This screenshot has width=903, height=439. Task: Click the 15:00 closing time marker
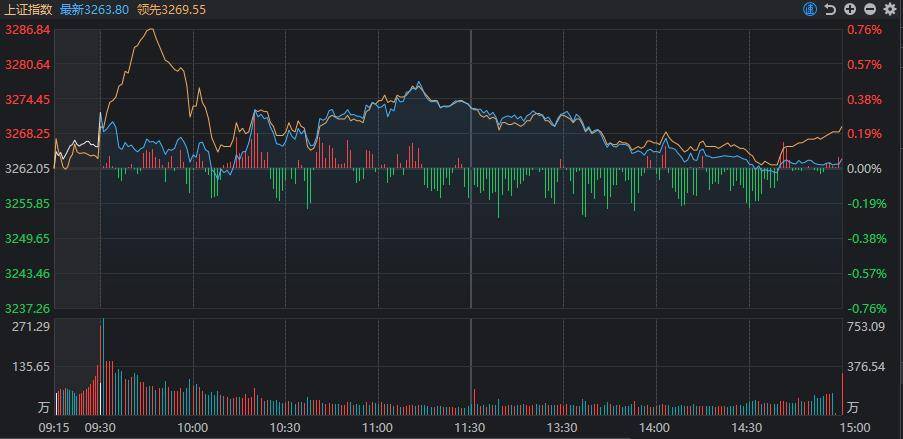pos(855,428)
